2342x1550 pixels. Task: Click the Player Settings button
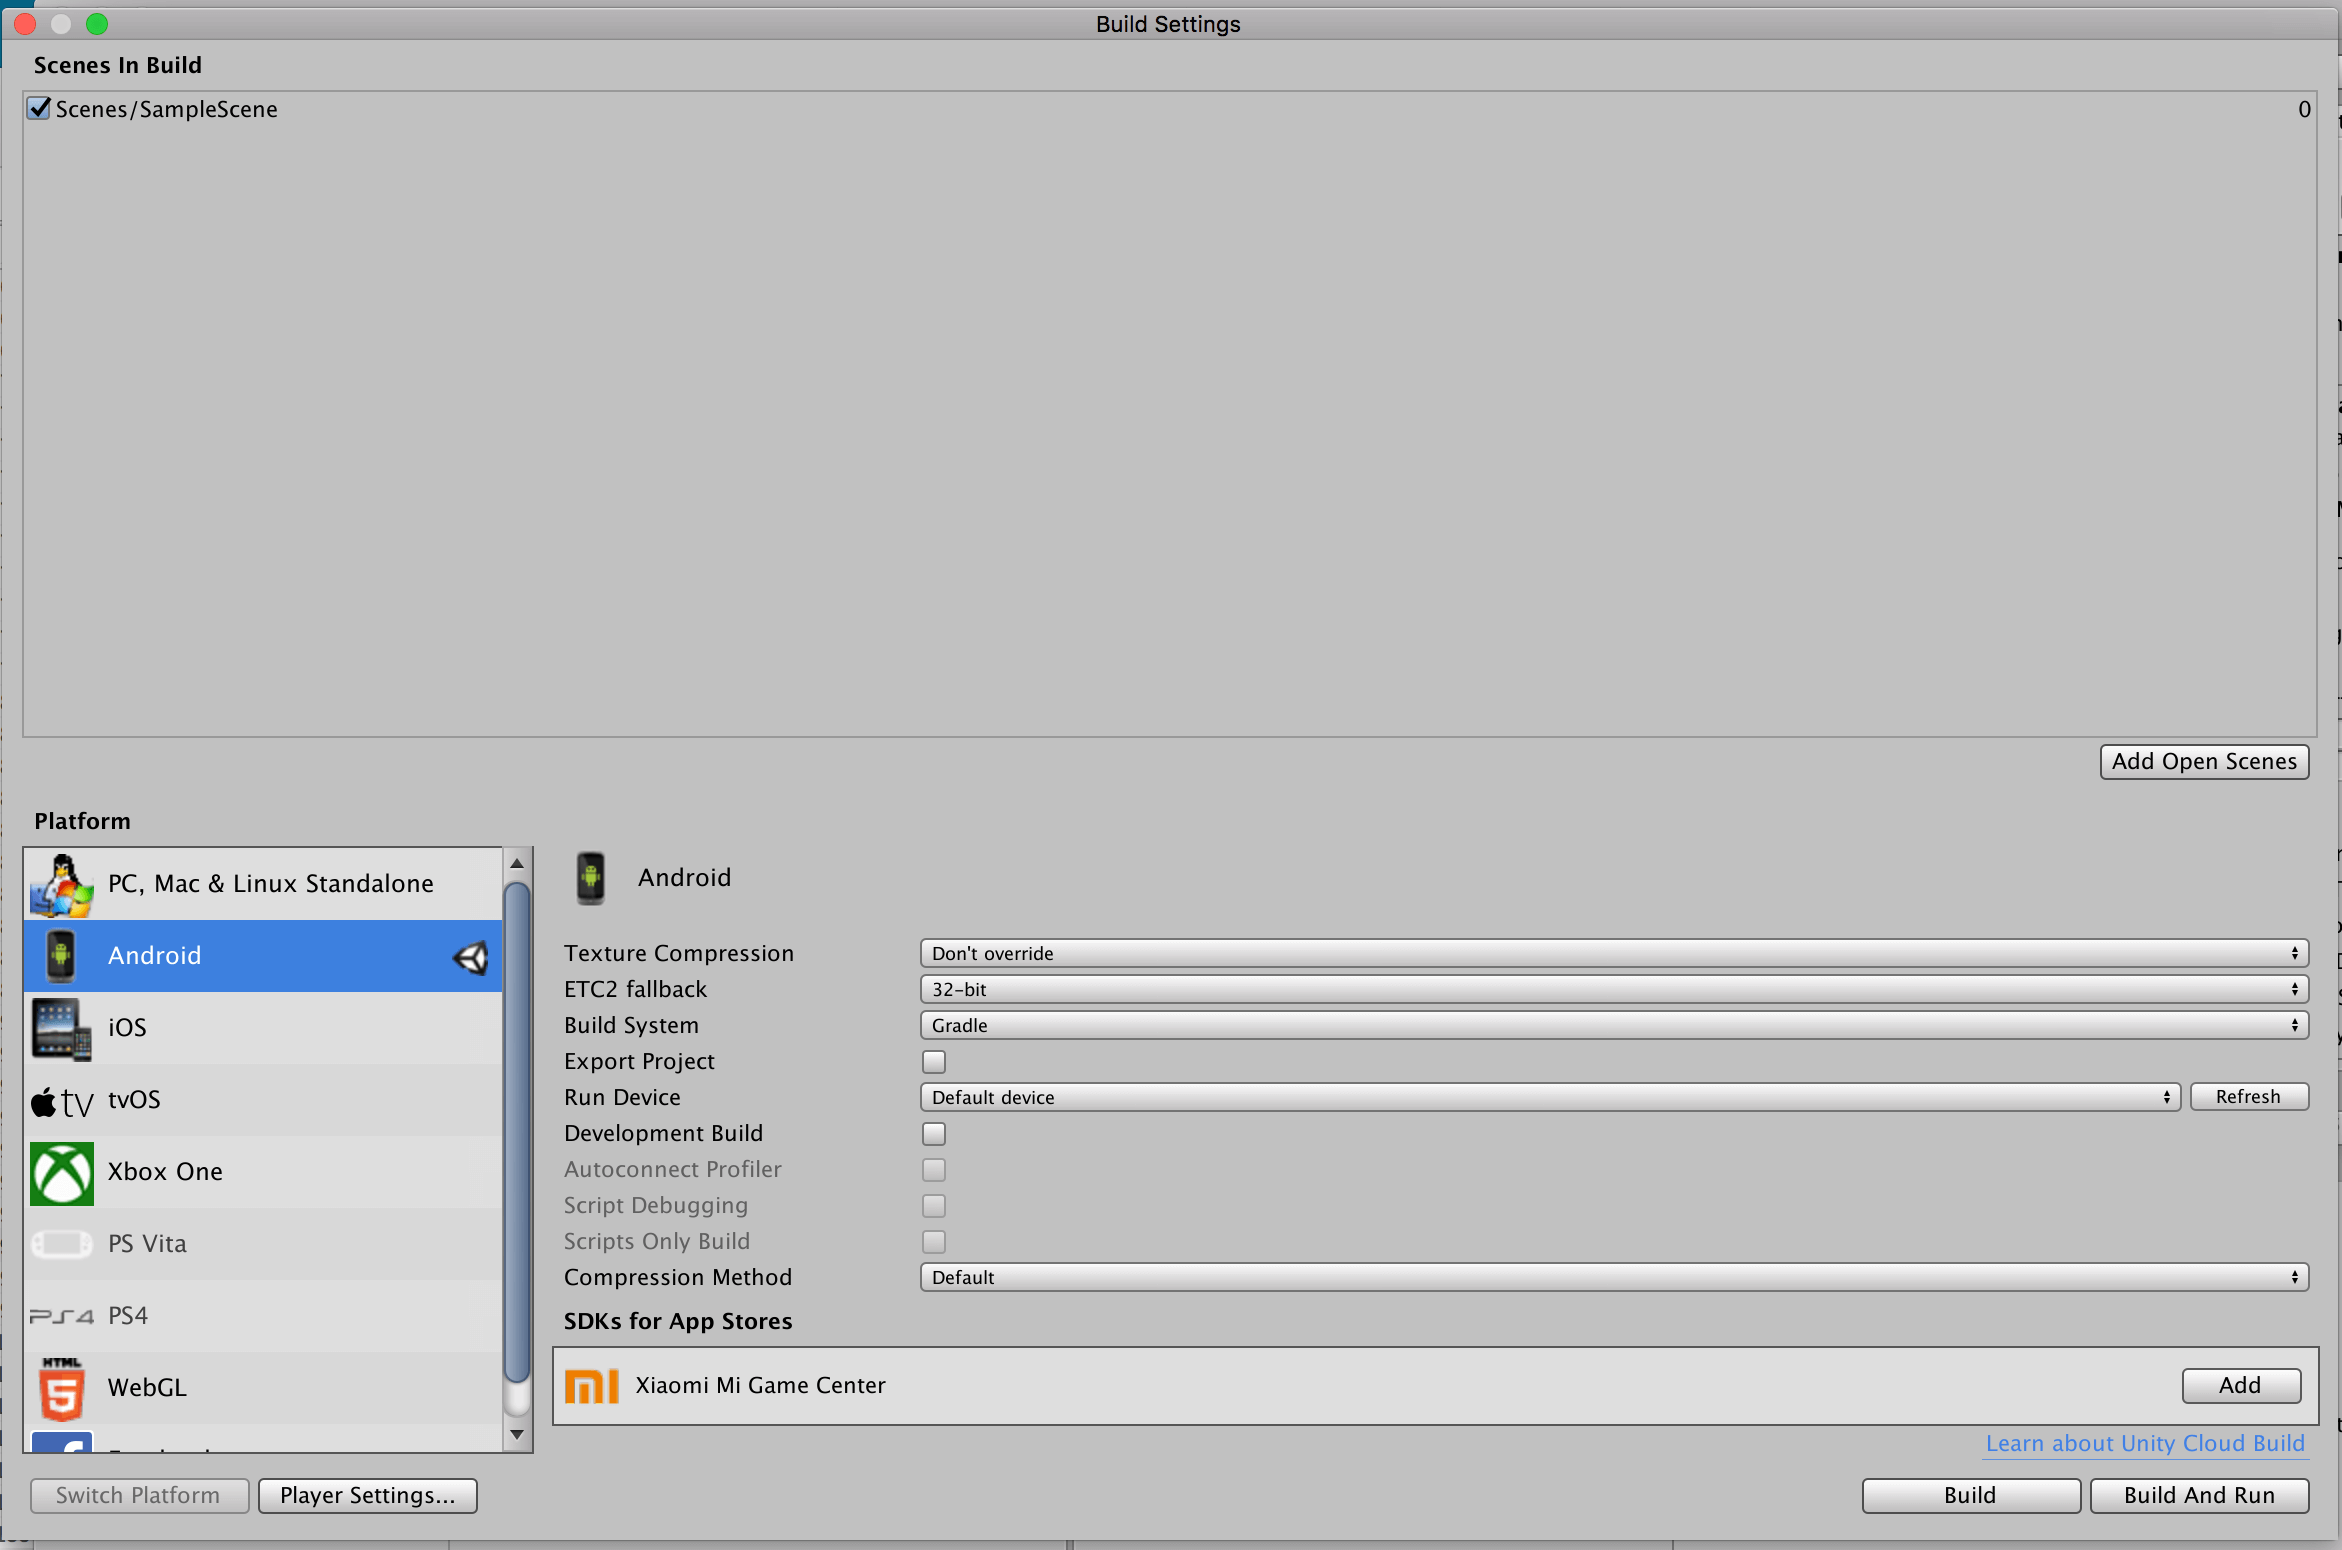tap(367, 1495)
